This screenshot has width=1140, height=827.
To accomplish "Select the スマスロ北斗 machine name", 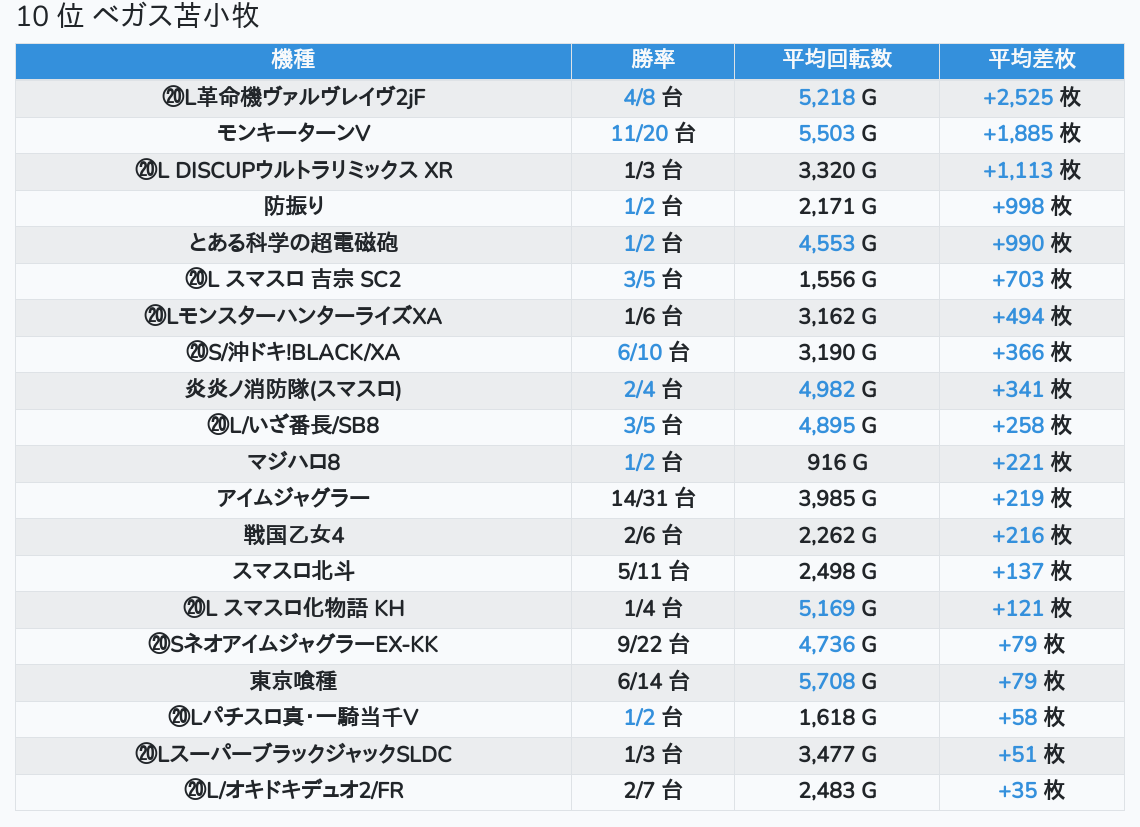I will click(293, 571).
